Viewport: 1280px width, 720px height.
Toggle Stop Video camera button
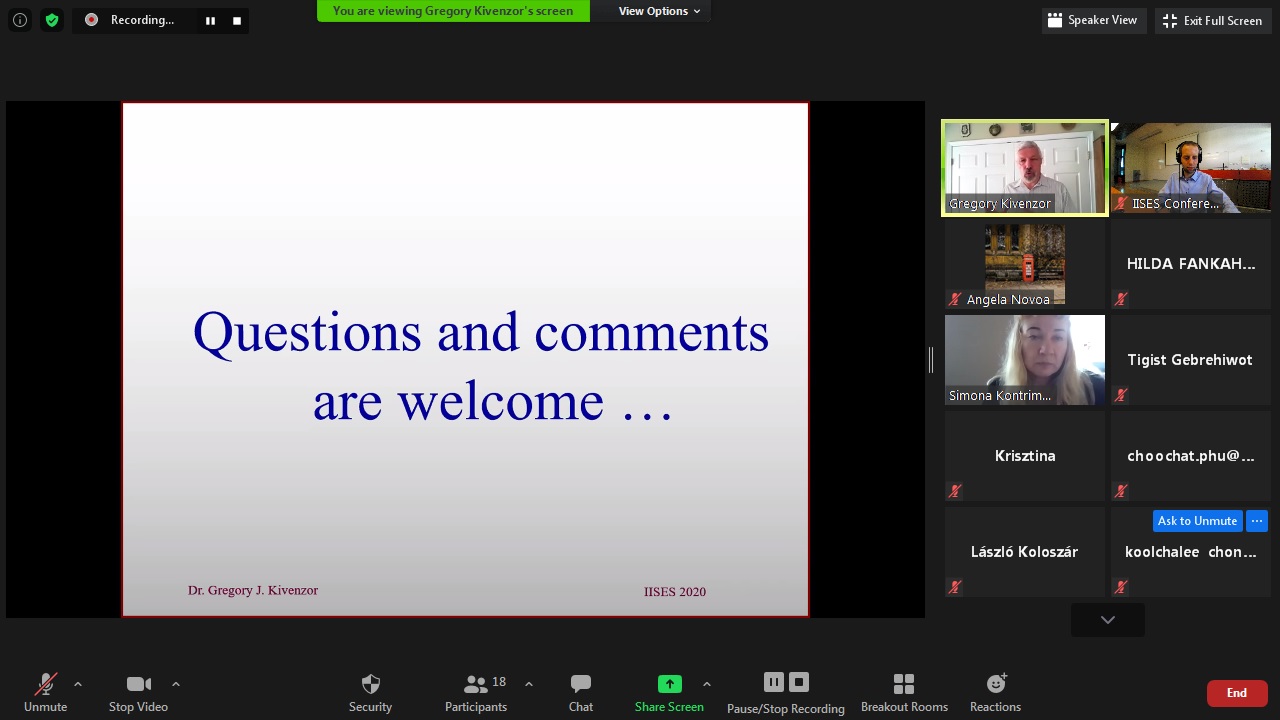tap(138, 692)
